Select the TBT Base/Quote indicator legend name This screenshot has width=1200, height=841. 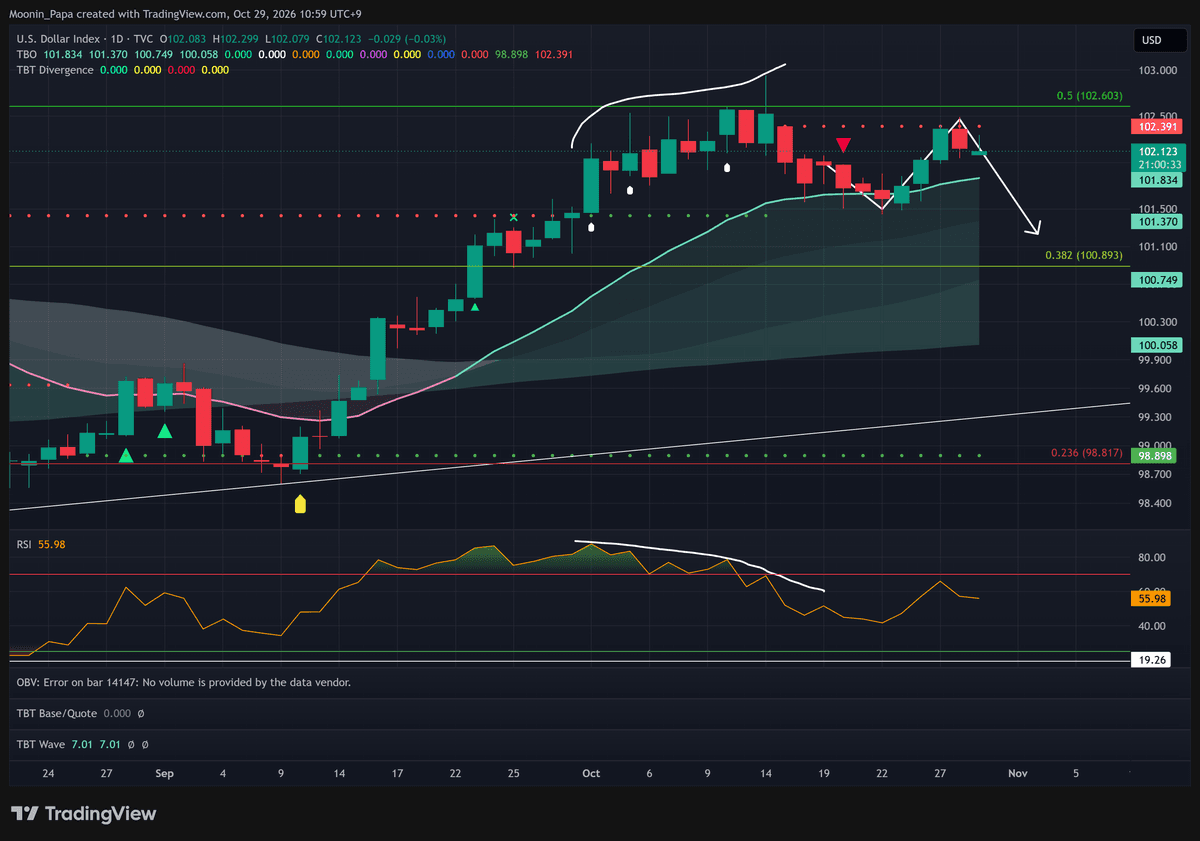(x=56, y=714)
